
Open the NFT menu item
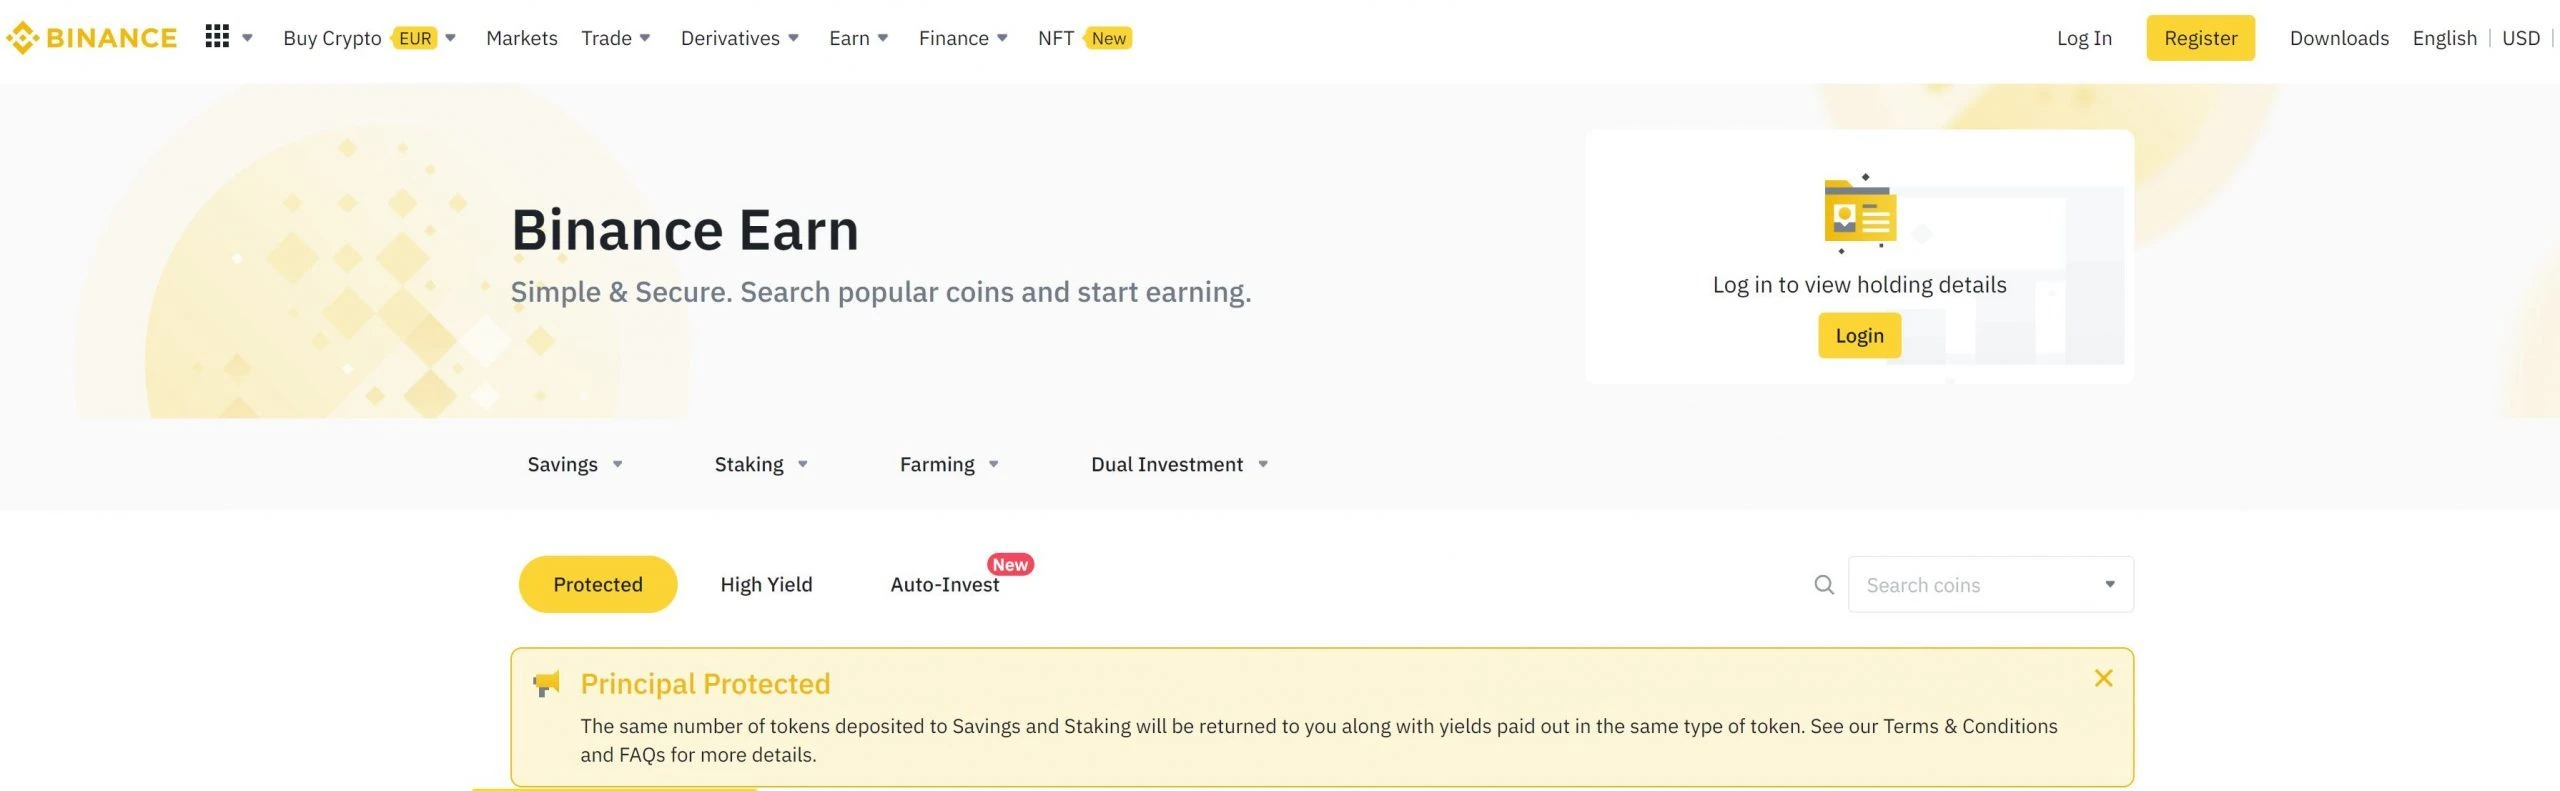1055,38
